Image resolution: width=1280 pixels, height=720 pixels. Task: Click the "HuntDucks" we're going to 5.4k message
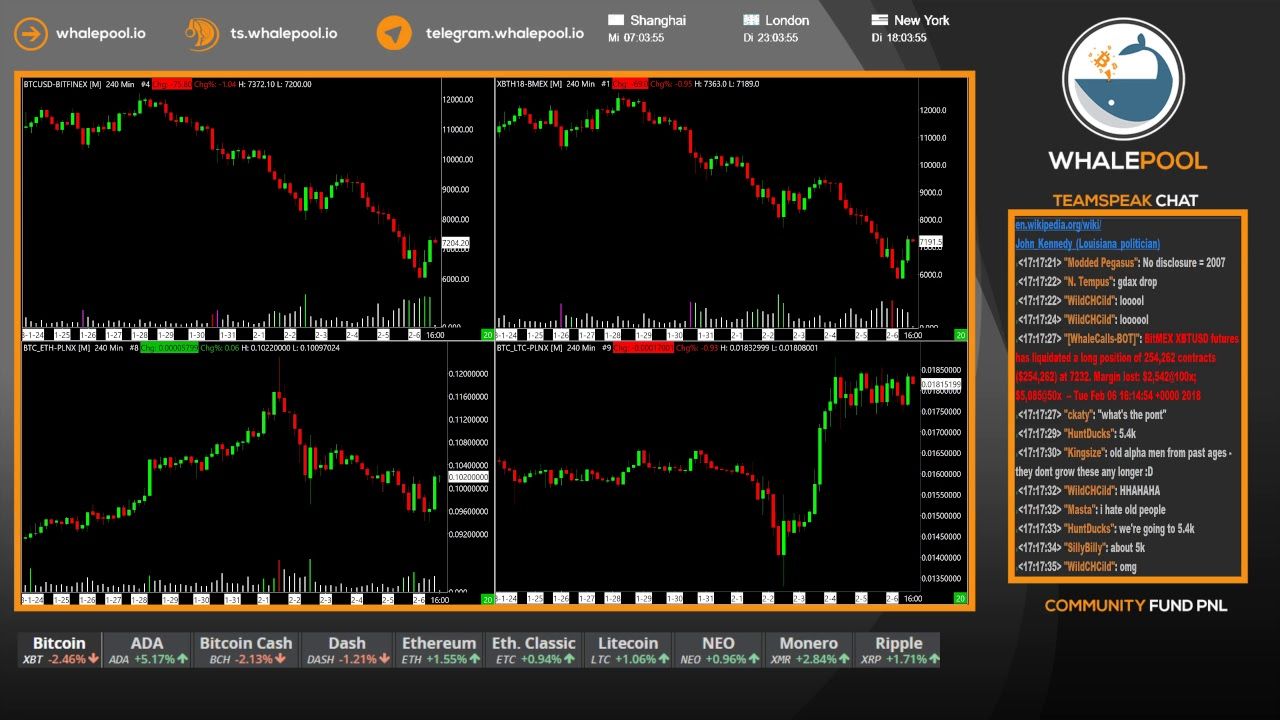pos(1106,529)
